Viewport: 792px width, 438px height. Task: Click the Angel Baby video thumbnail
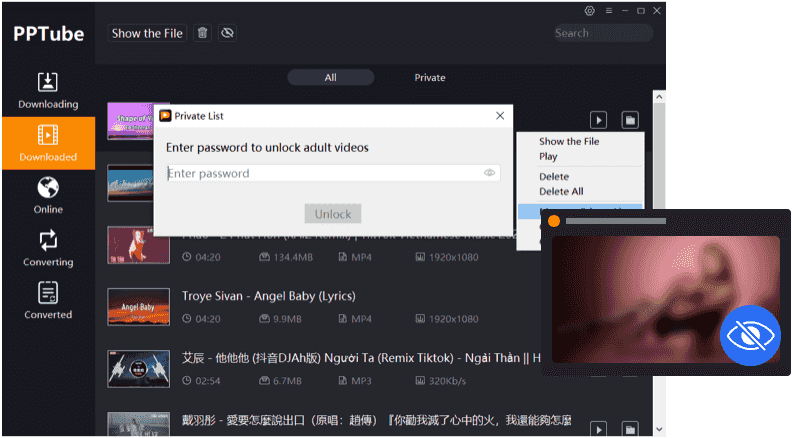click(138, 307)
